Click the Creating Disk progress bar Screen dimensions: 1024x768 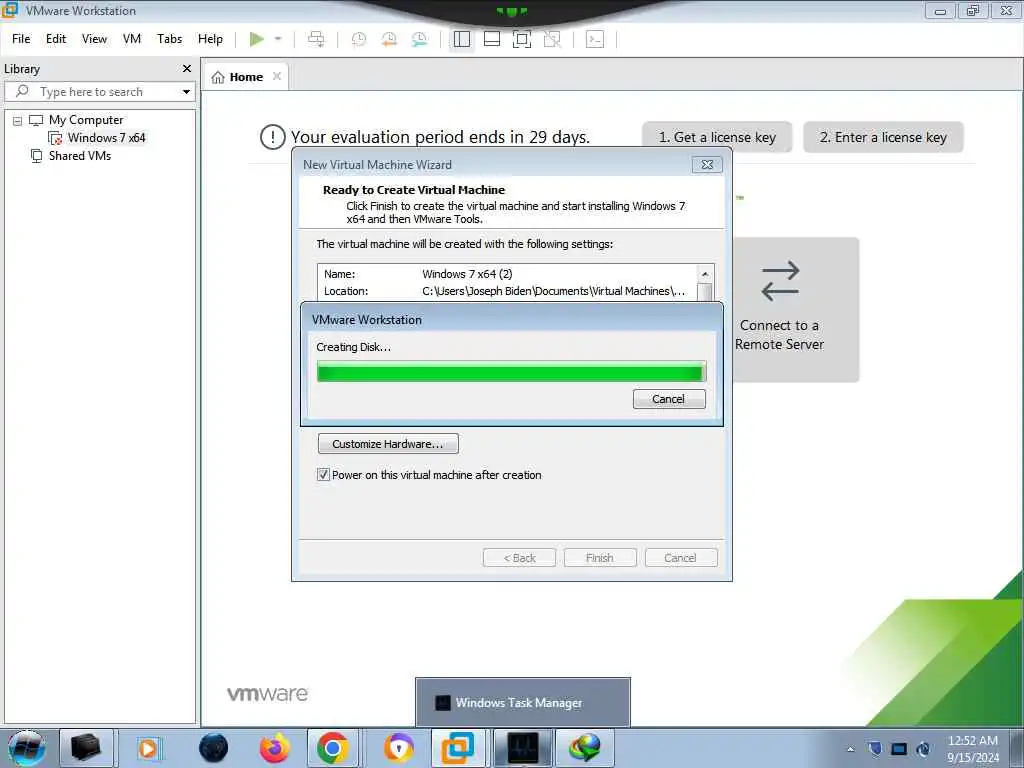click(x=511, y=373)
